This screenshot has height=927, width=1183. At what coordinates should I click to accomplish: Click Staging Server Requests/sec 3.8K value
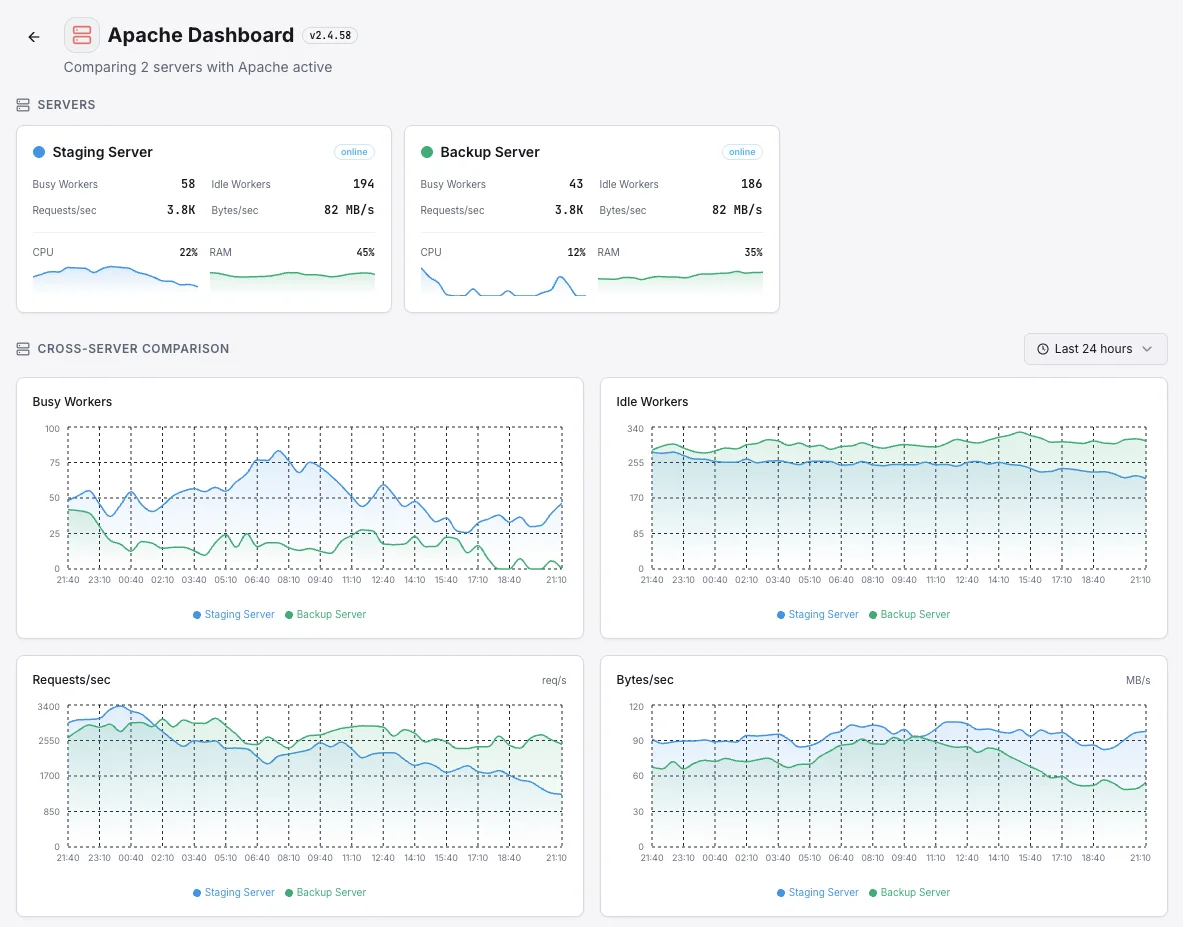click(x=181, y=210)
